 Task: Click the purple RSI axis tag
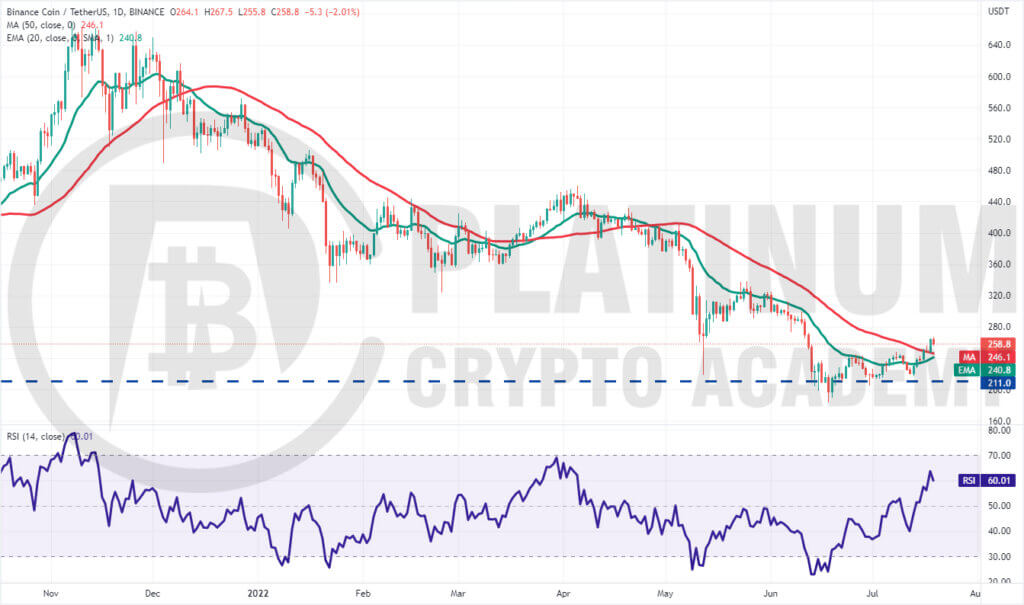[968, 480]
